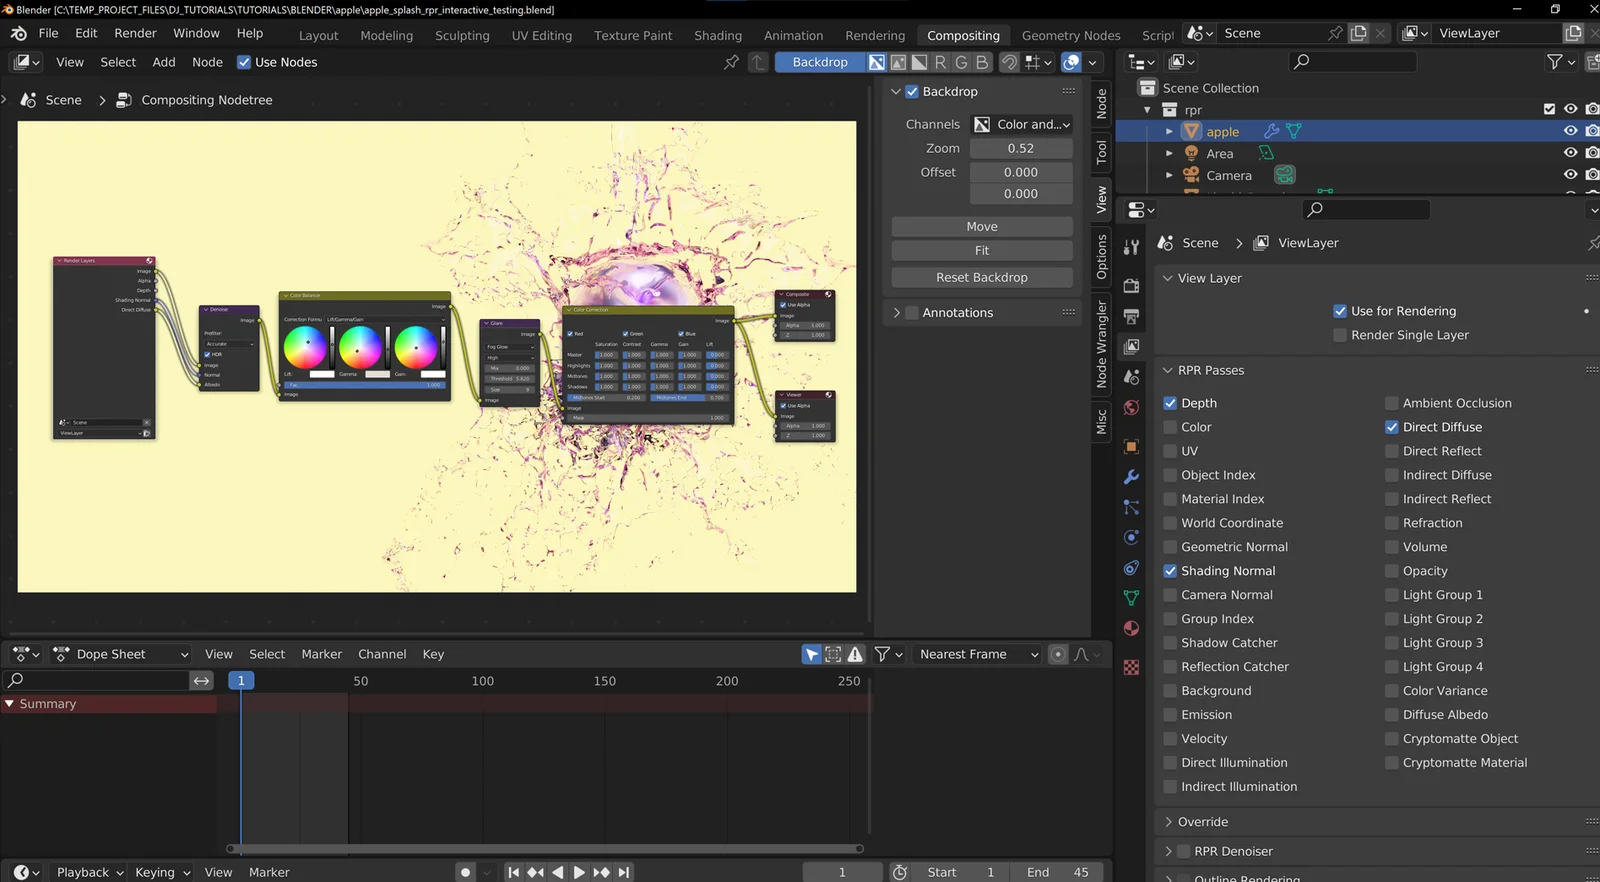This screenshot has height=882, width=1600.
Task: Select the G channel backdrop button
Action: coord(961,62)
